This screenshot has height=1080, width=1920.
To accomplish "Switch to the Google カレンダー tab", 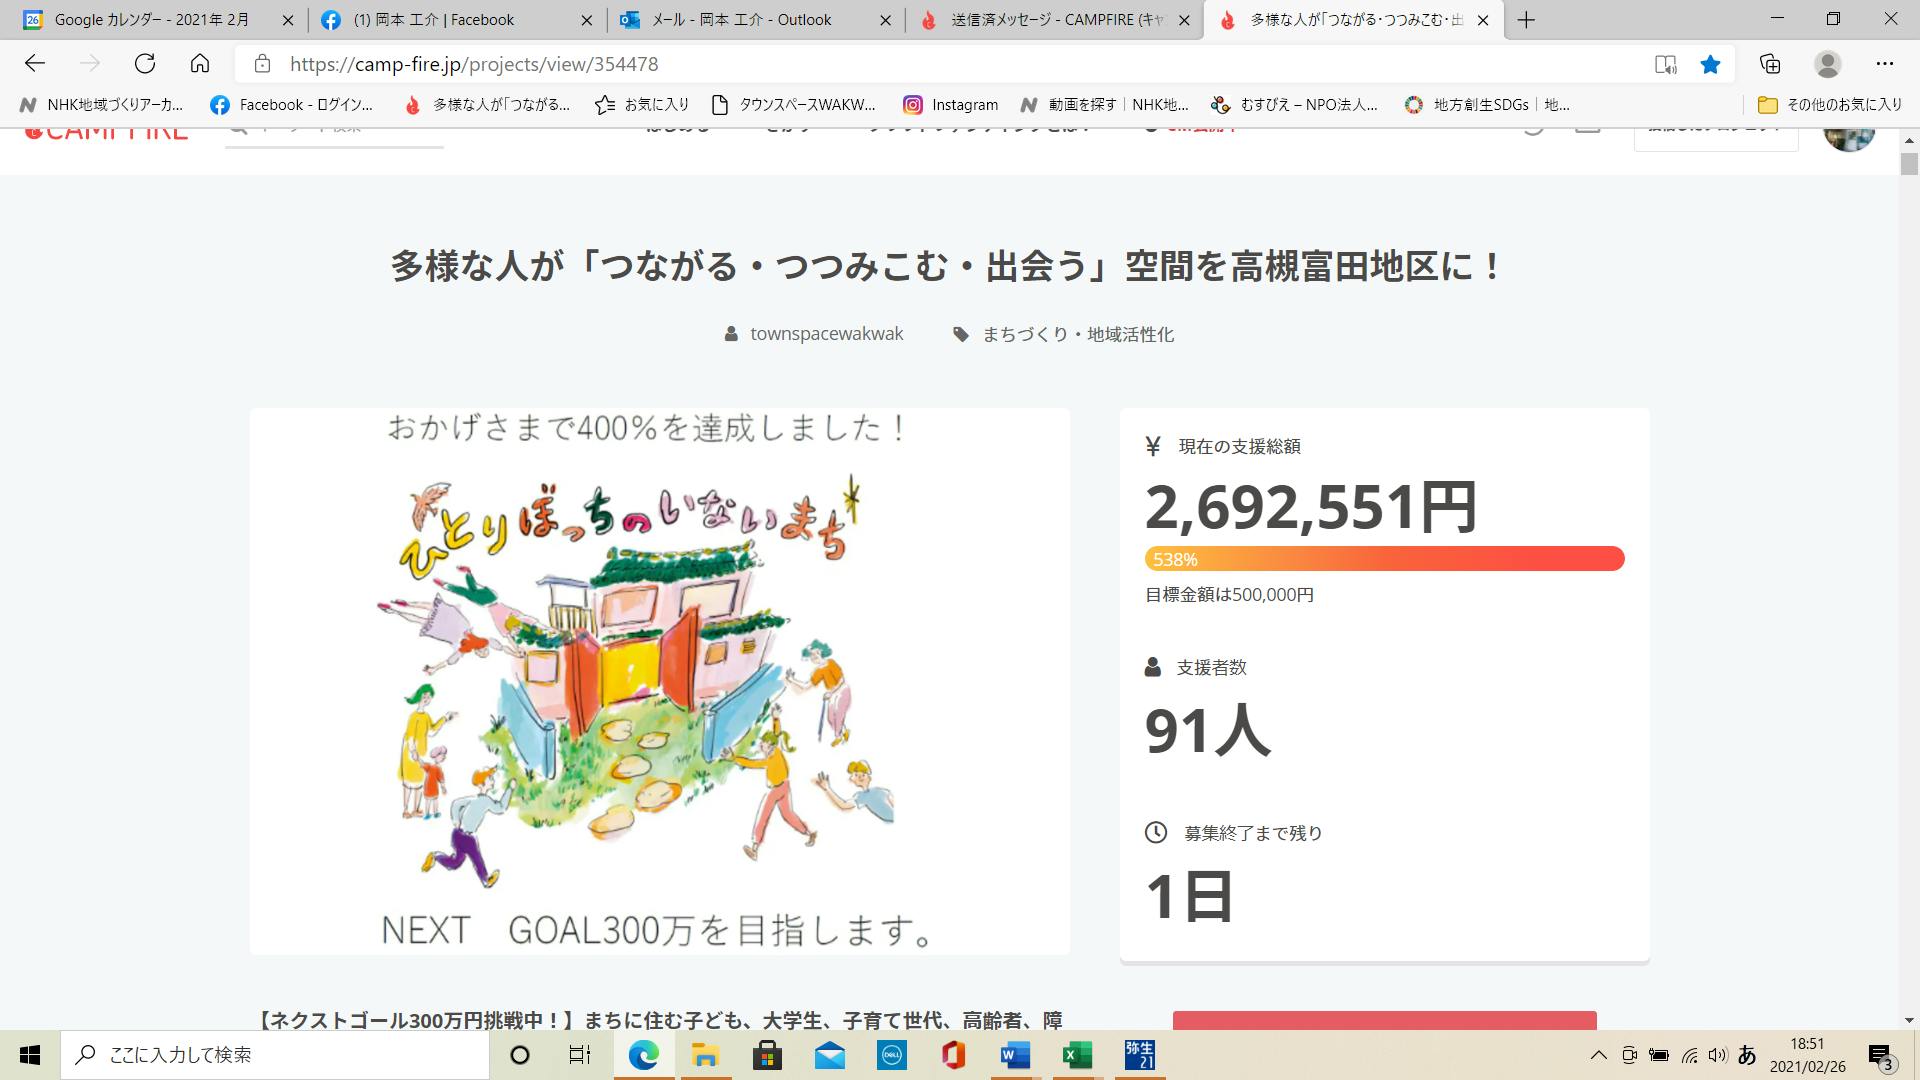I will click(x=152, y=20).
